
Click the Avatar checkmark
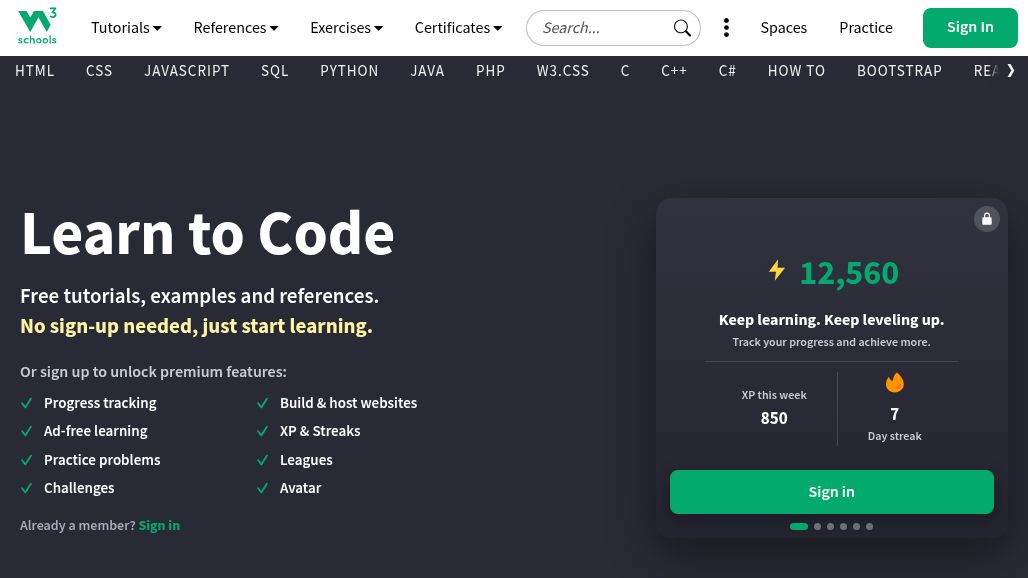[x=263, y=488]
